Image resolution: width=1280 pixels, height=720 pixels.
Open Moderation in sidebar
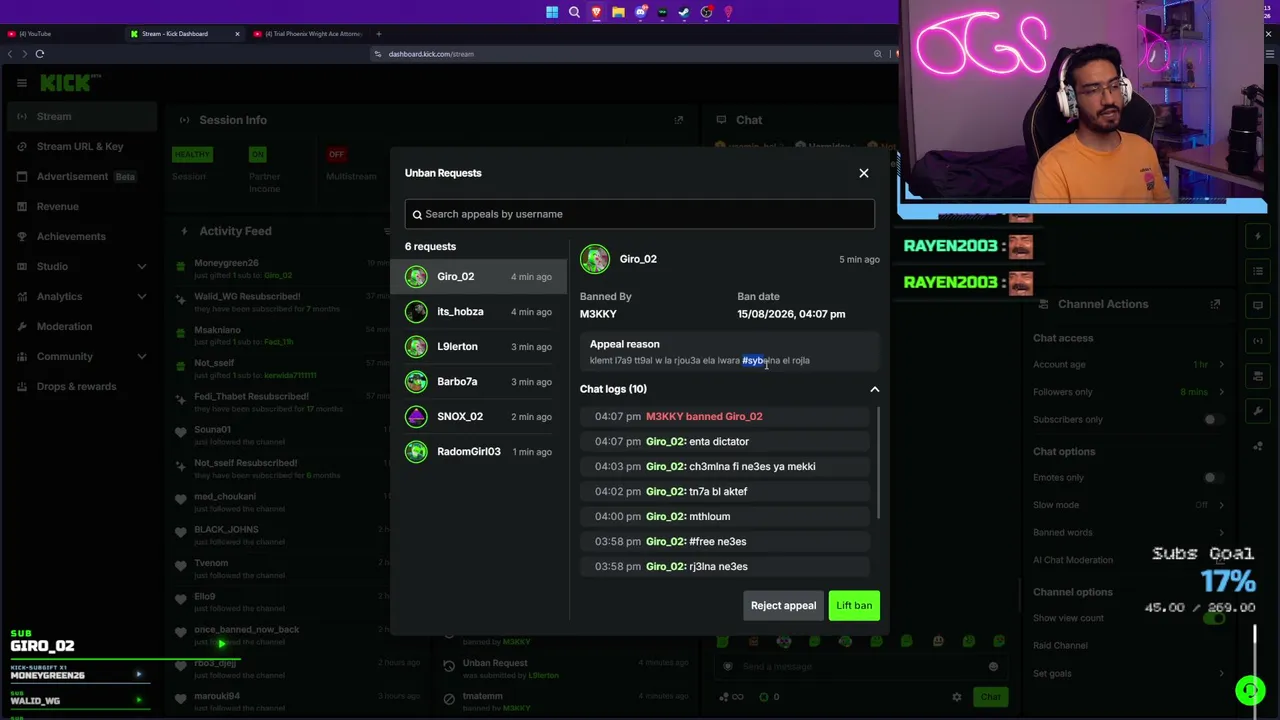tap(80, 326)
